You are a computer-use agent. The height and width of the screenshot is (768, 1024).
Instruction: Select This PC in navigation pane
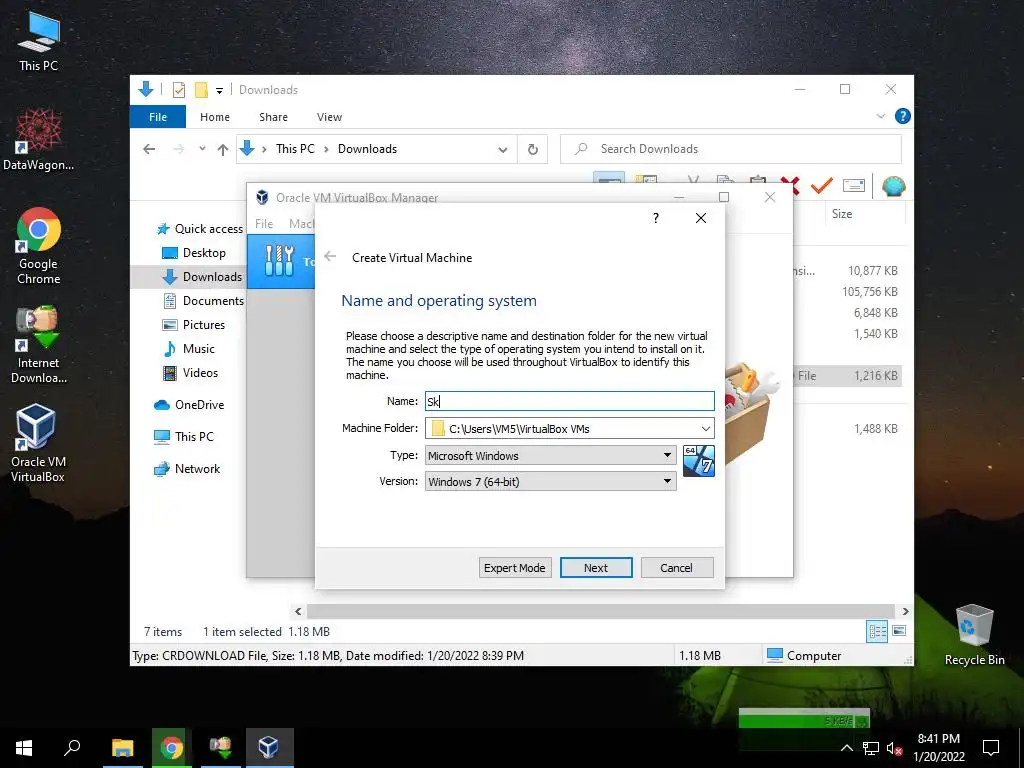184,436
